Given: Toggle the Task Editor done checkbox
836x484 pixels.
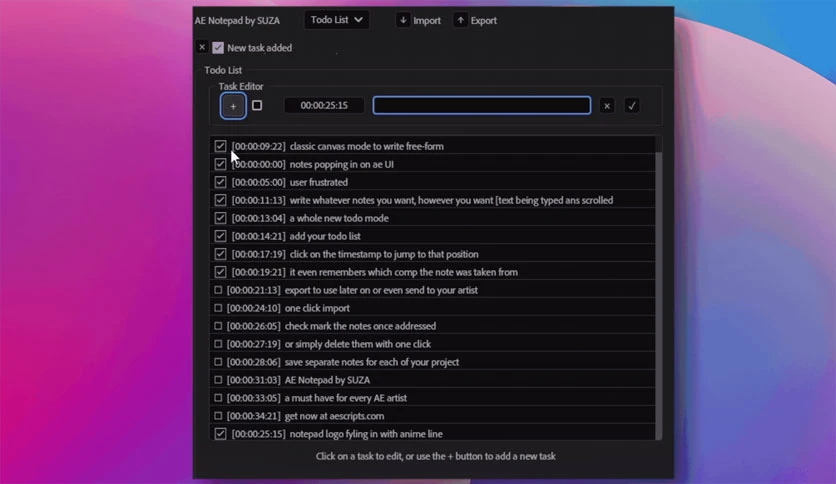Looking at the screenshot, I should pos(257,105).
